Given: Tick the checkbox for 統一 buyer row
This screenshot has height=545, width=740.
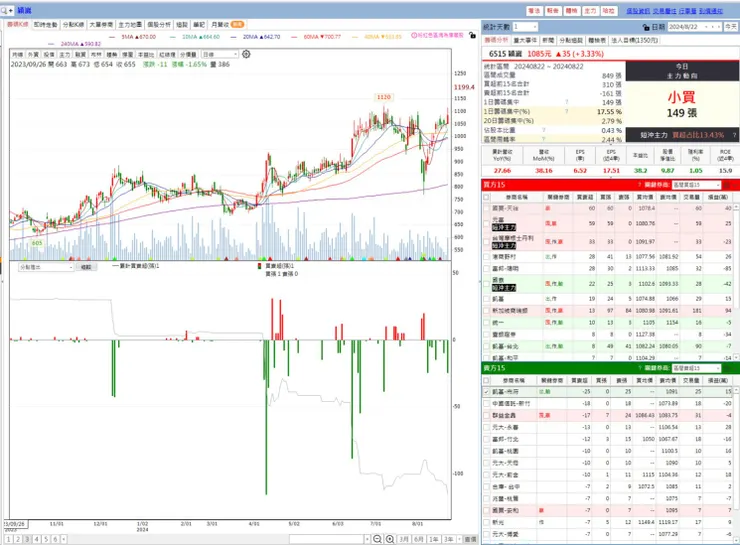Looking at the screenshot, I should [486, 322].
